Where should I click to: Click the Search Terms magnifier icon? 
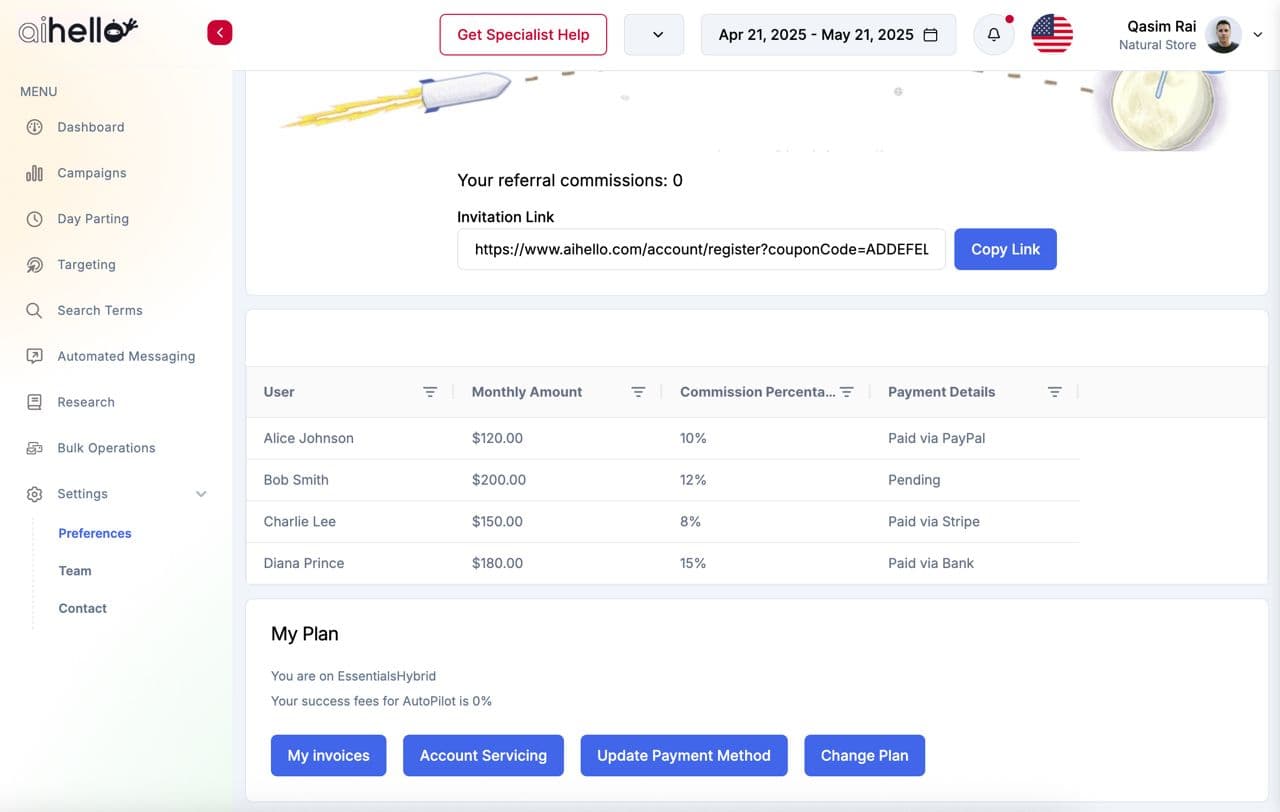pyautogui.click(x=35, y=311)
